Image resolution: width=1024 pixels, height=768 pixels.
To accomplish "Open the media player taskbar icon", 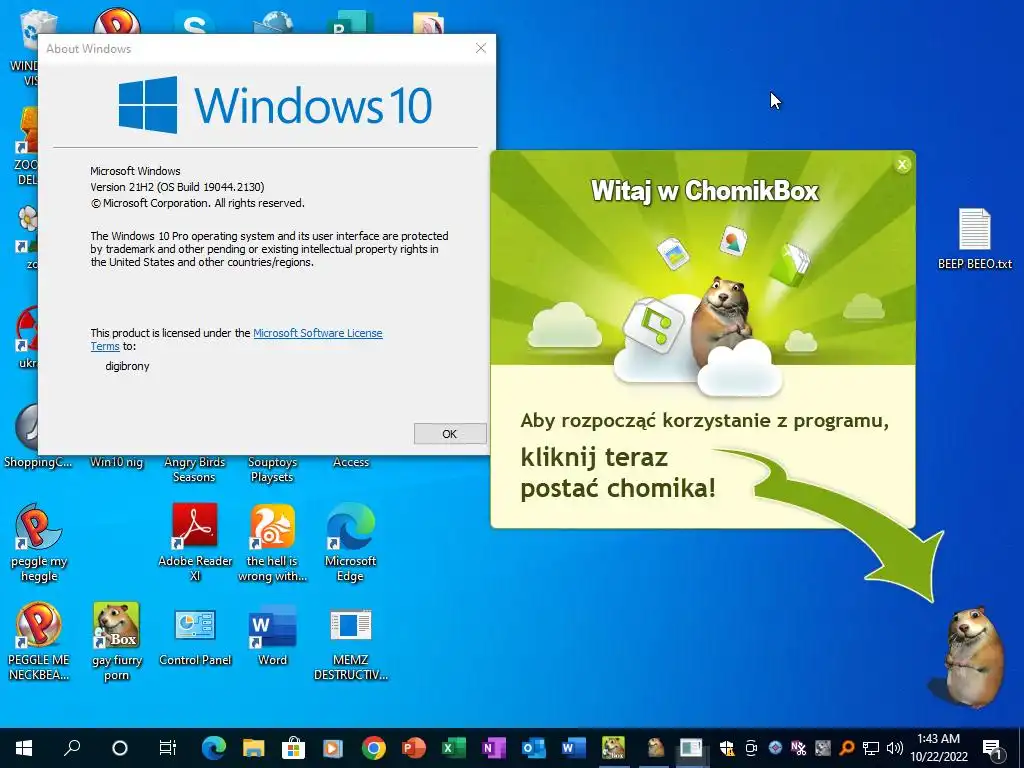I will click(333, 748).
